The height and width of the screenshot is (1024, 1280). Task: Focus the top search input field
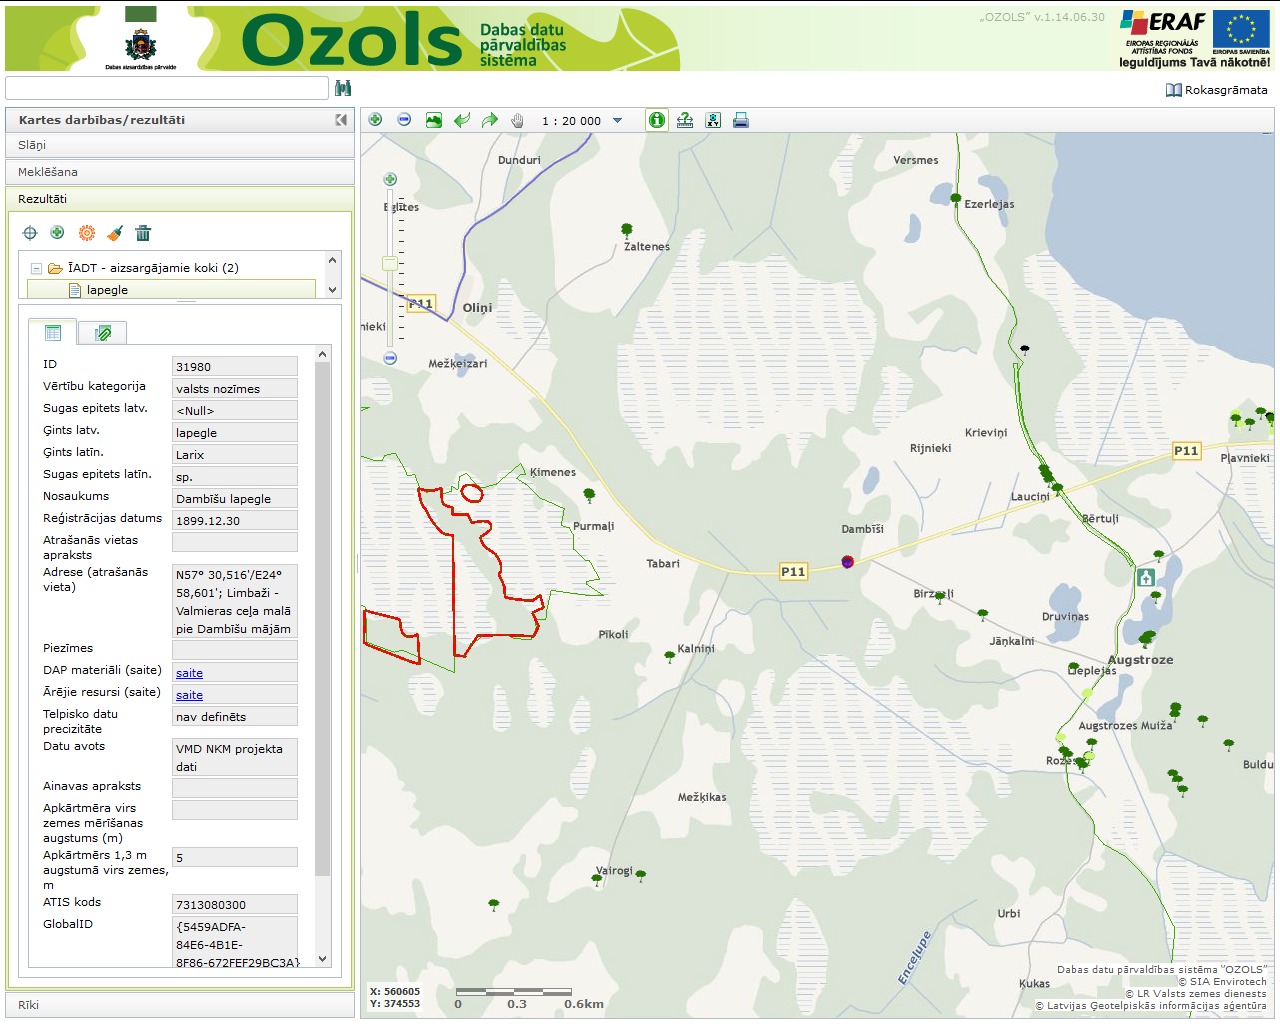[x=167, y=88]
